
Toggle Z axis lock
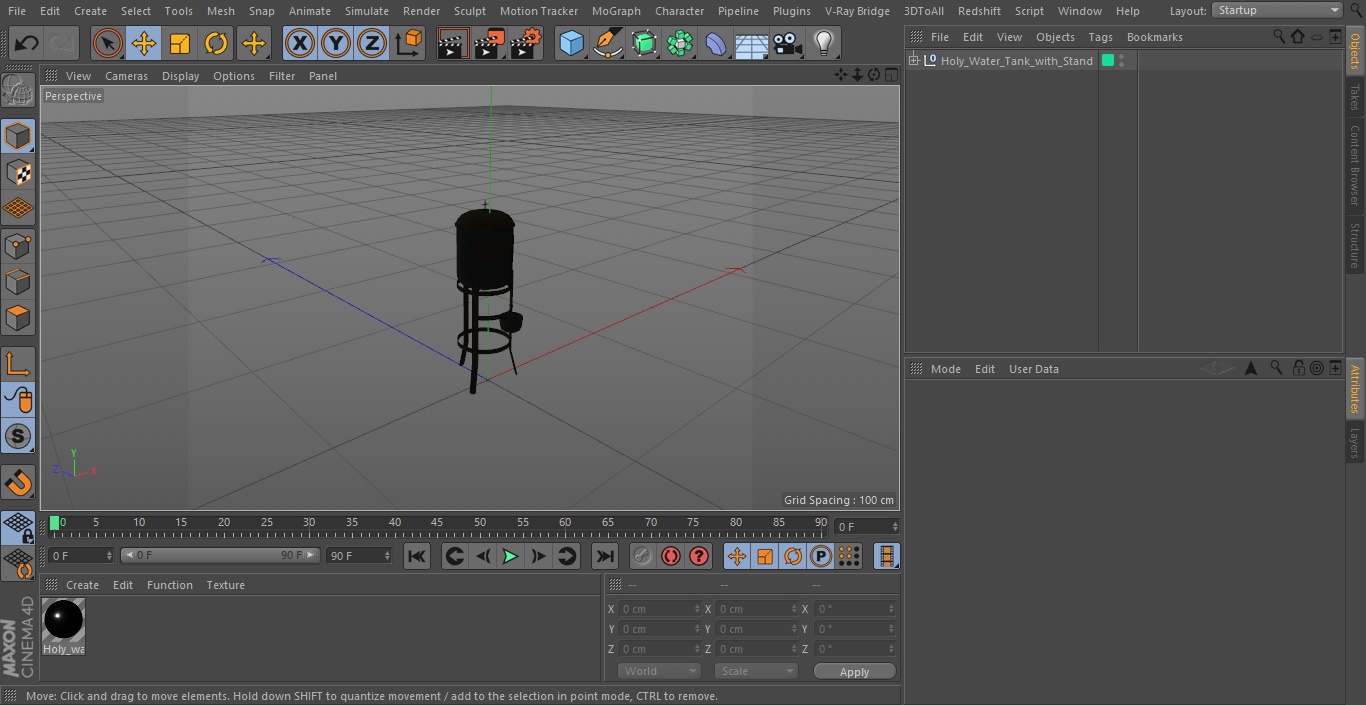(372, 43)
